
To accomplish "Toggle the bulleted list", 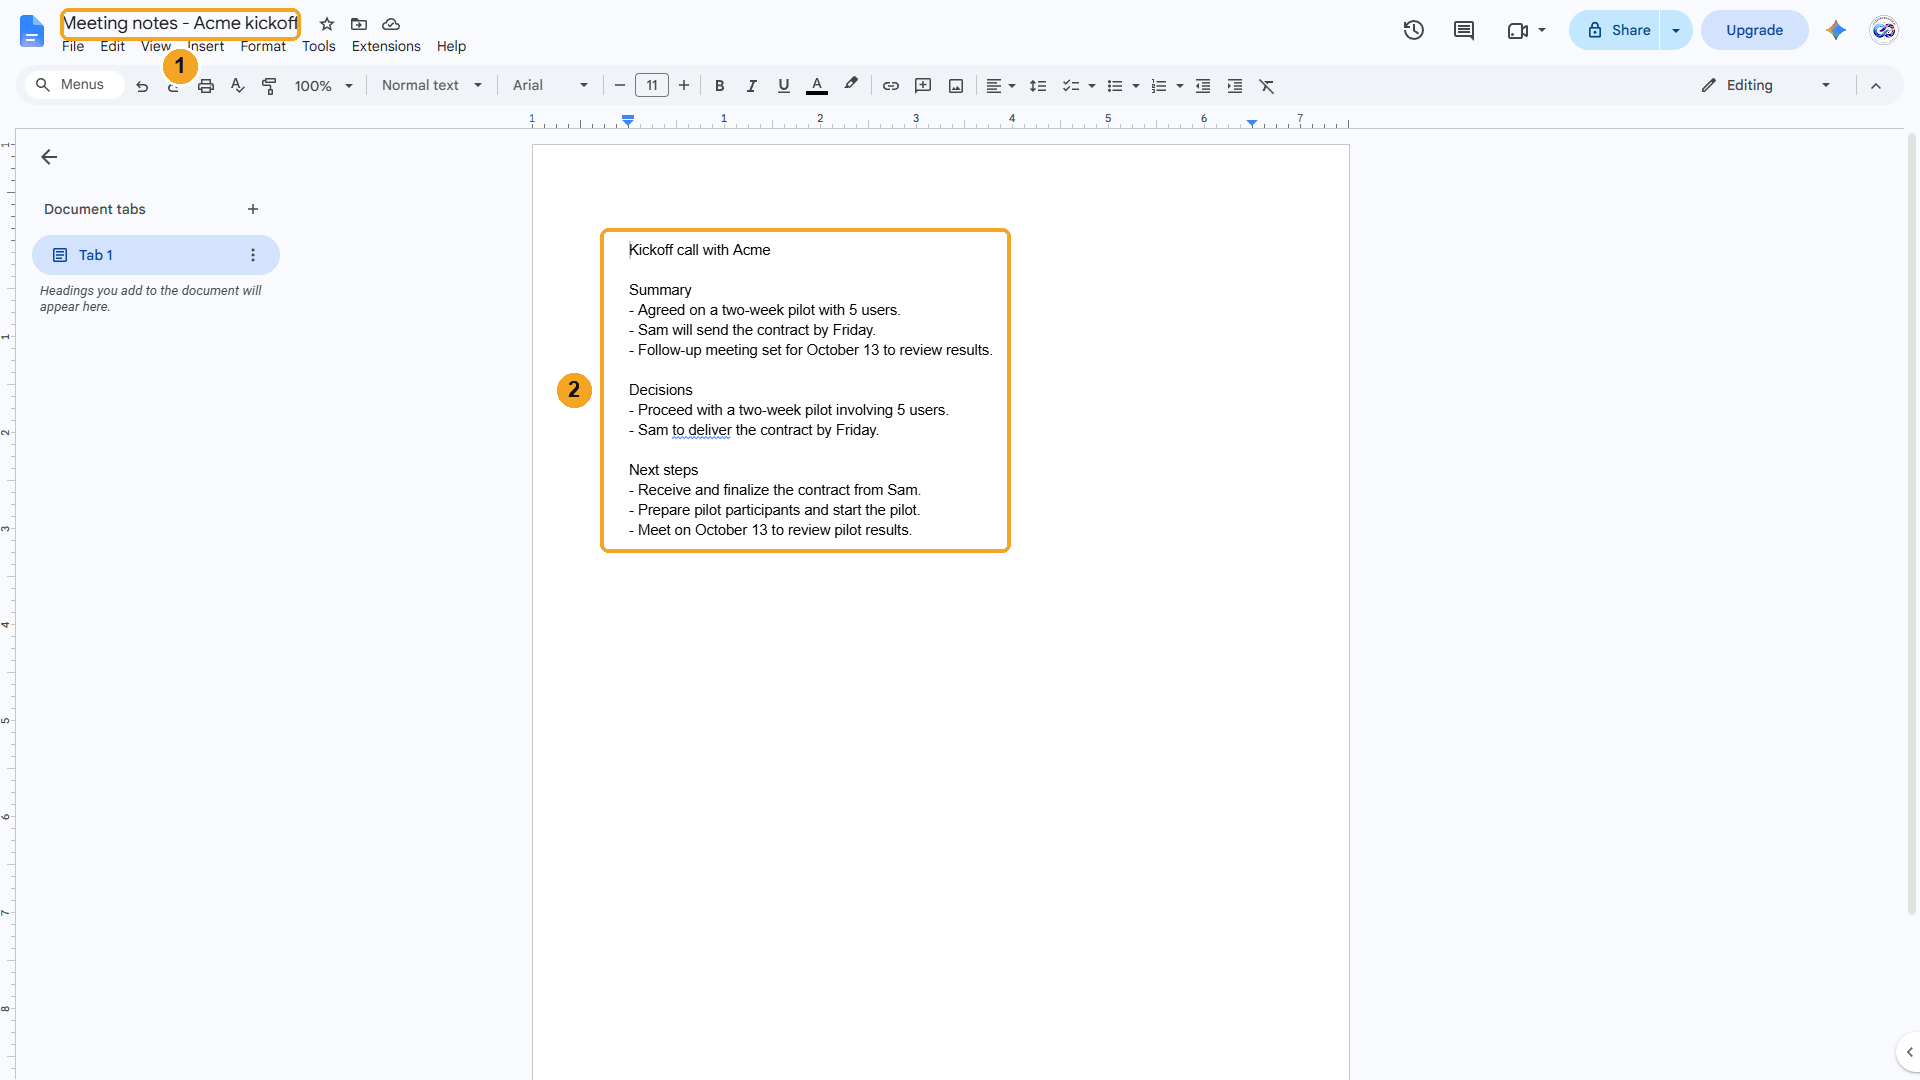I will coord(1115,86).
